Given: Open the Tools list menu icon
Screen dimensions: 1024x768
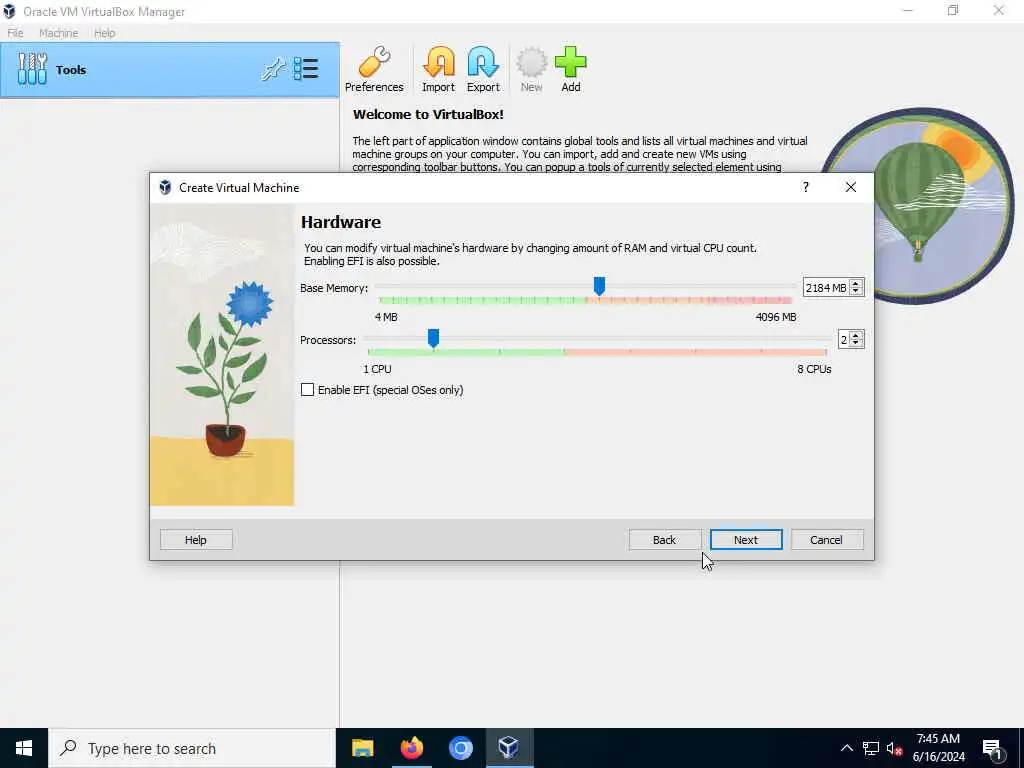Looking at the screenshot, I should [306, 69].
